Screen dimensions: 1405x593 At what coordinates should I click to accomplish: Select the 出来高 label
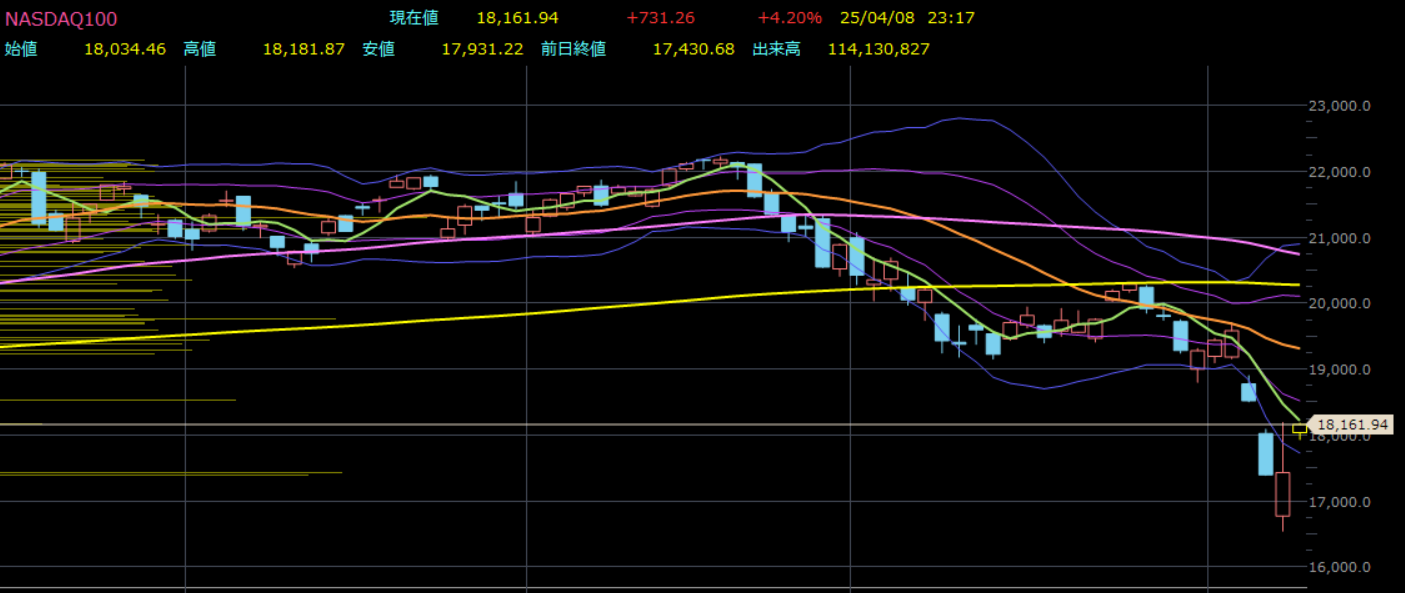tap(777, 49)
